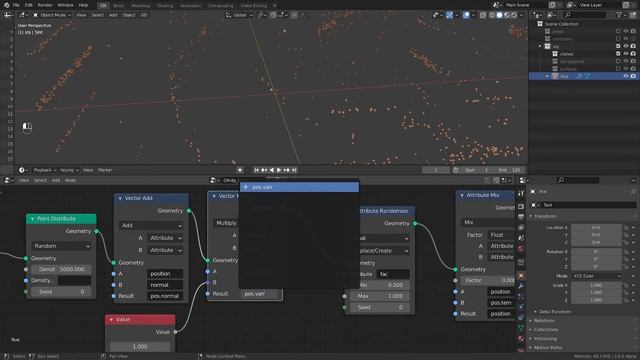Viewport: 640px width, 360px height.
Task: Open the Random method dropdown in Point Distribute
Action: (61, 246)
